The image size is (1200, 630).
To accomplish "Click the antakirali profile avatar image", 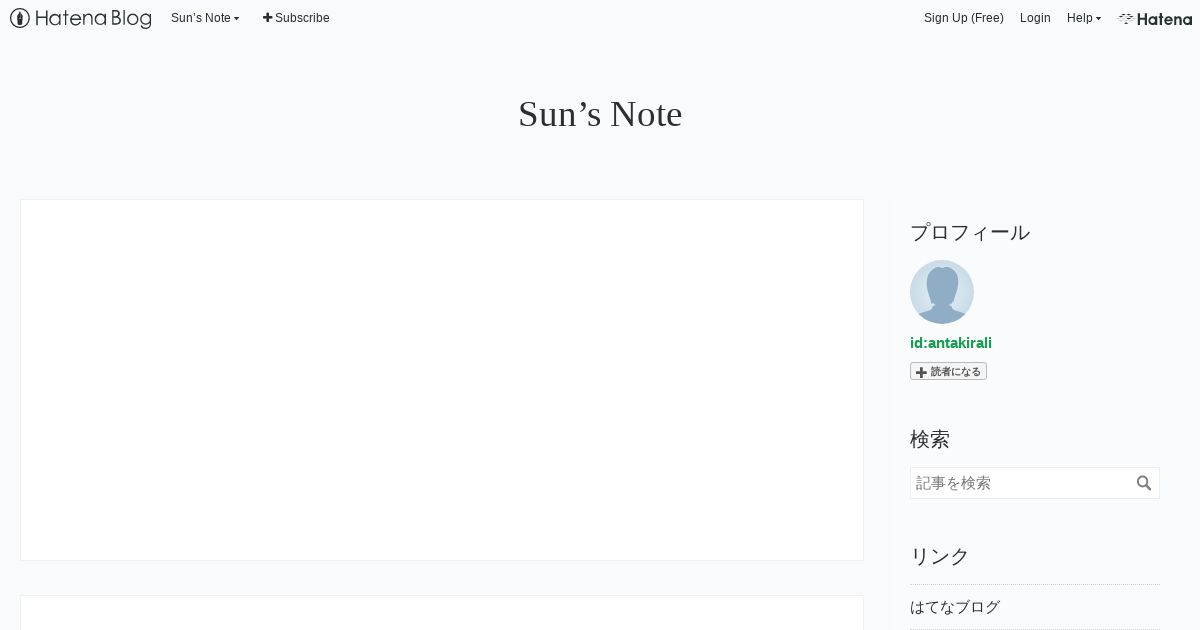I will (x=942, y=292).
